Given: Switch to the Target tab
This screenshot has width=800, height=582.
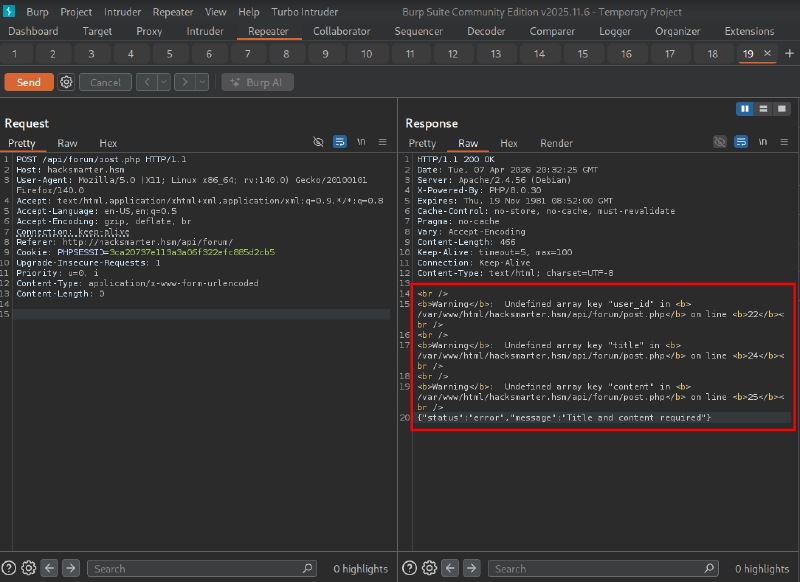Looking at the screenshot, I should coord(97,31).
